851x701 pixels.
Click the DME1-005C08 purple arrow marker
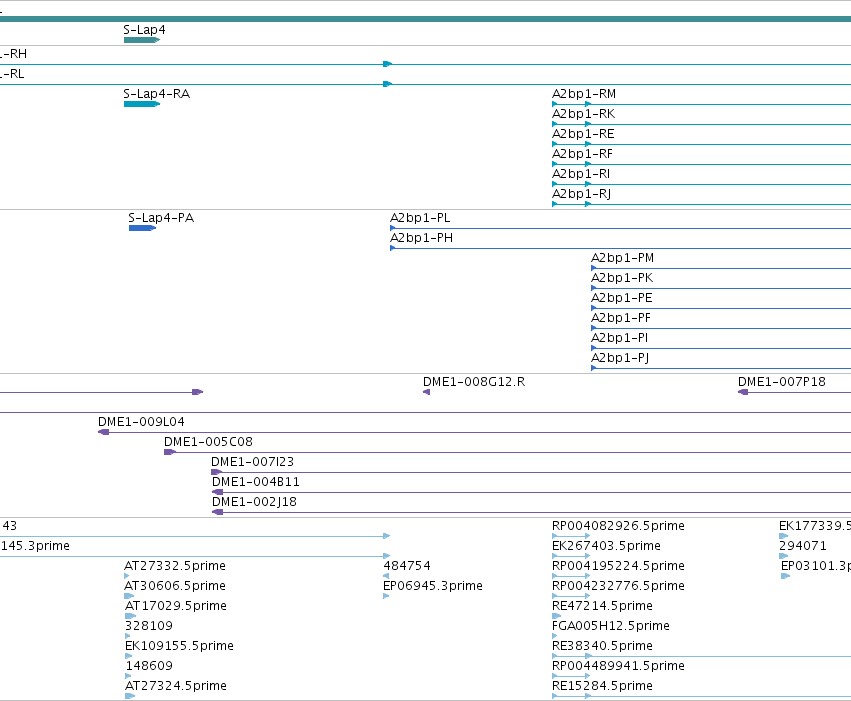(x=170, y=452)
